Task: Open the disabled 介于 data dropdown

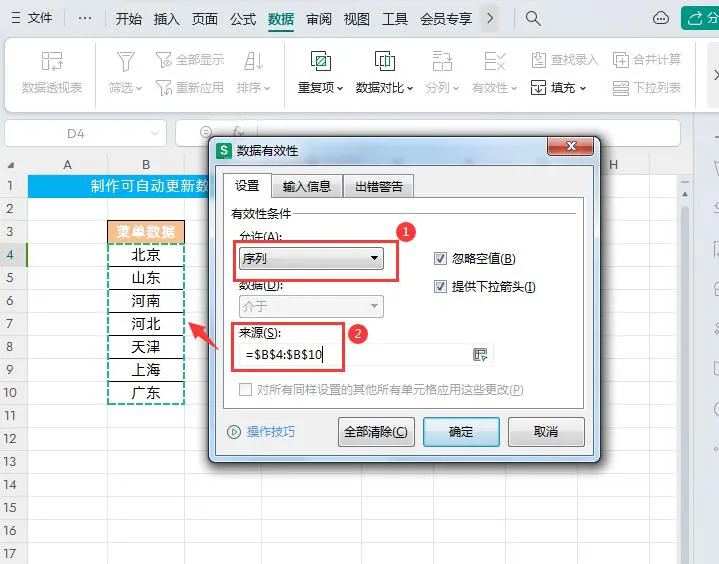Action: [311, 306]
